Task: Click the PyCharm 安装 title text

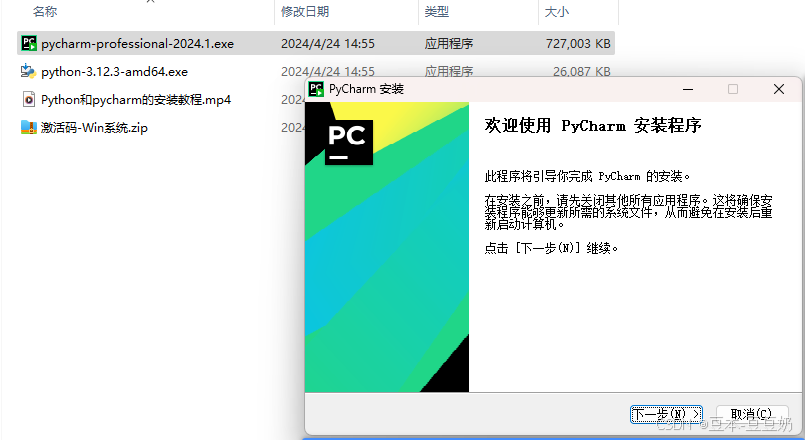Action: 367,89
